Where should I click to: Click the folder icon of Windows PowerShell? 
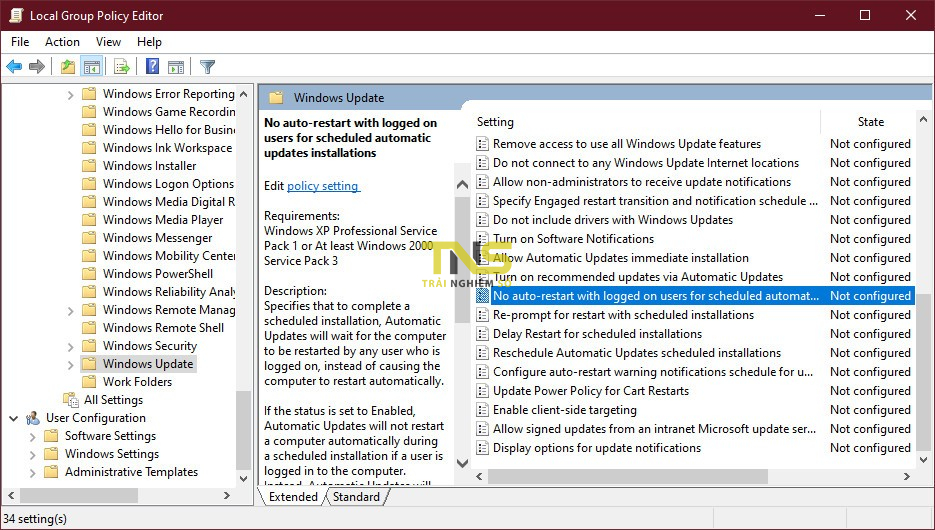click(x=89, y=274)
